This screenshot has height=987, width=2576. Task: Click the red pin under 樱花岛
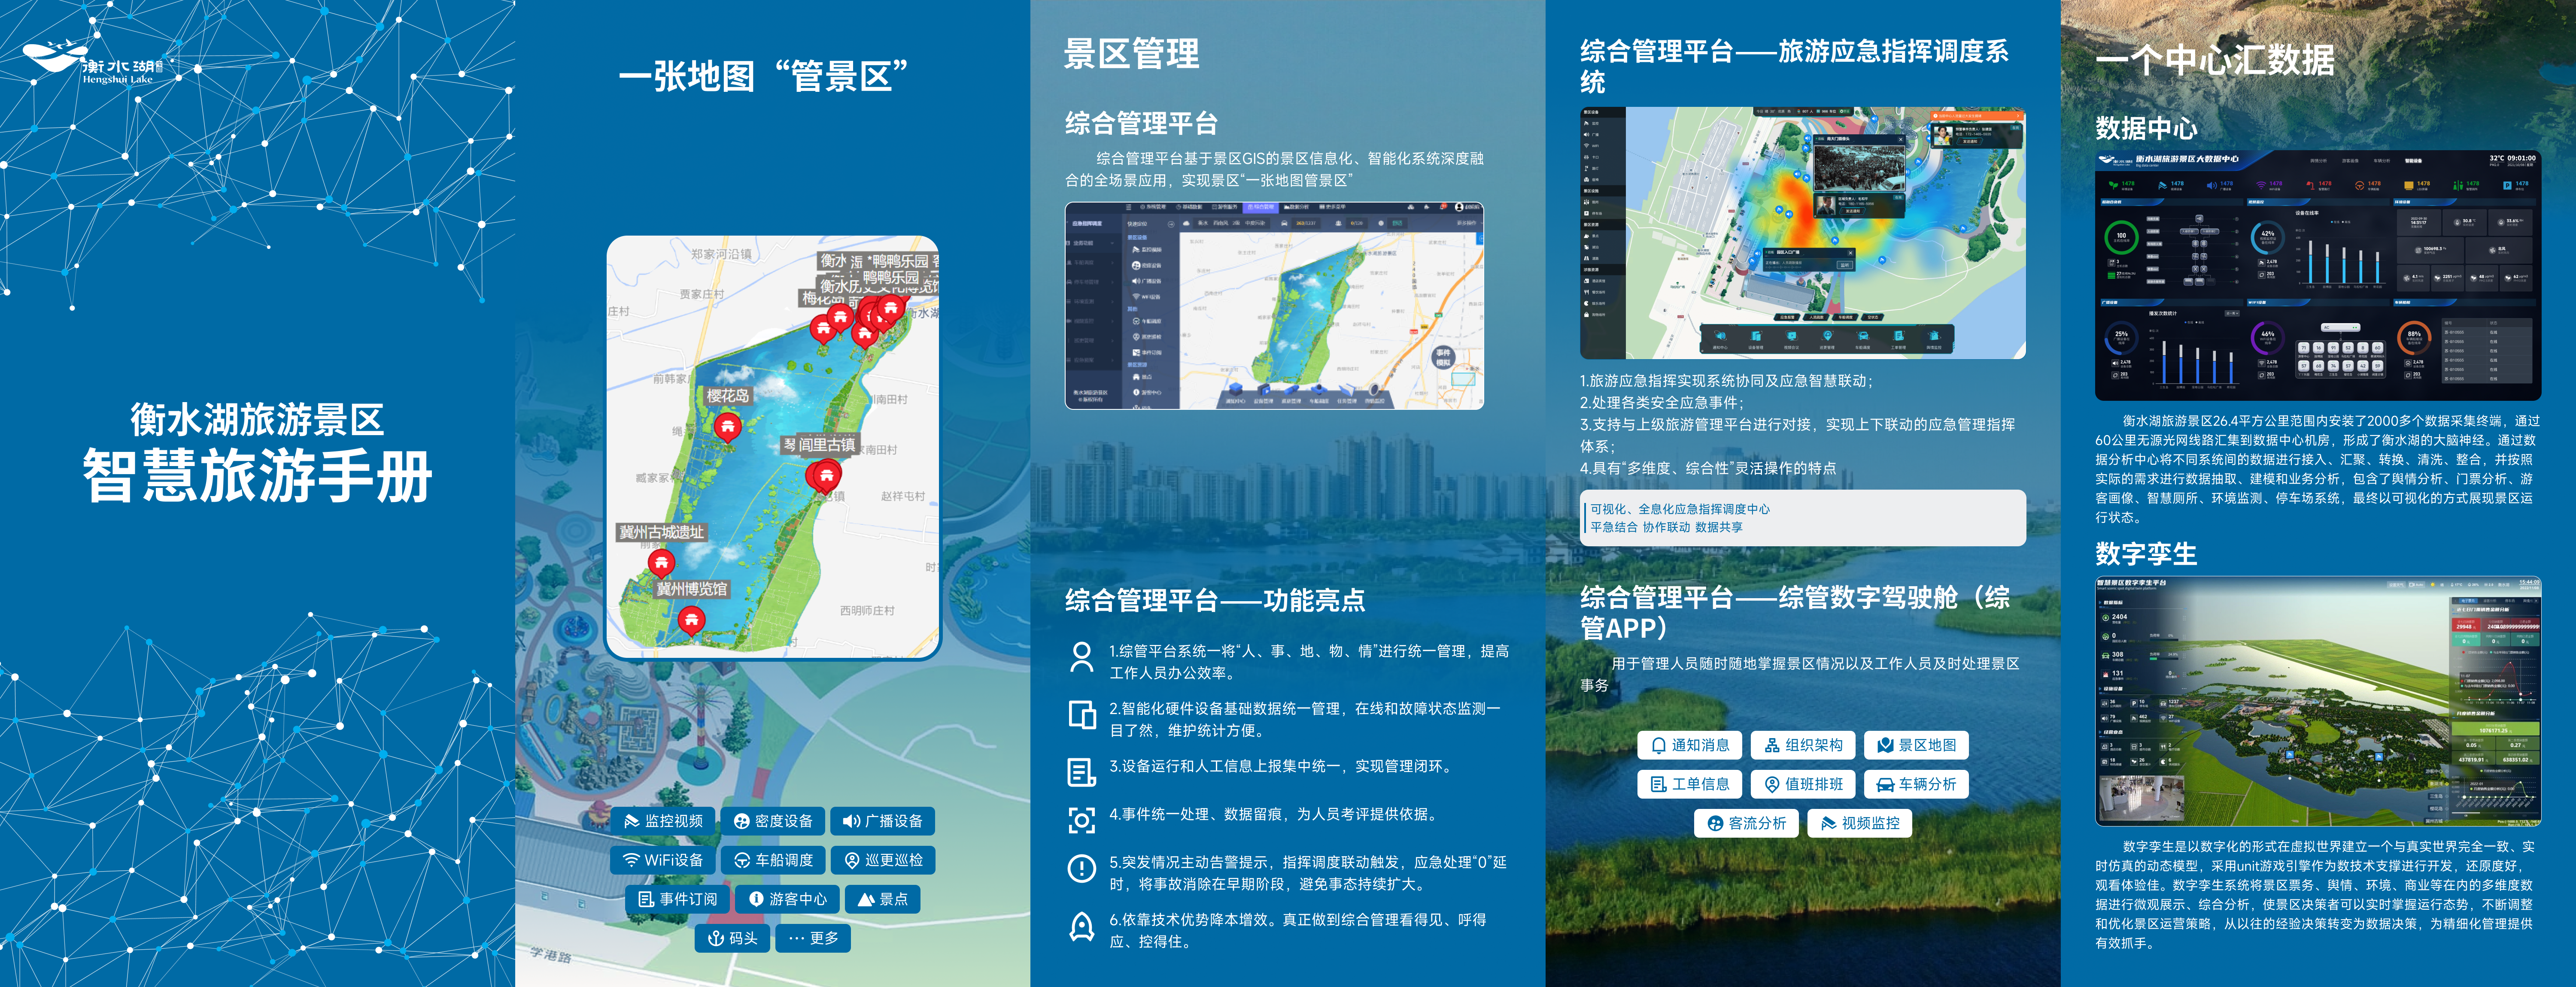tap(728, 427)
